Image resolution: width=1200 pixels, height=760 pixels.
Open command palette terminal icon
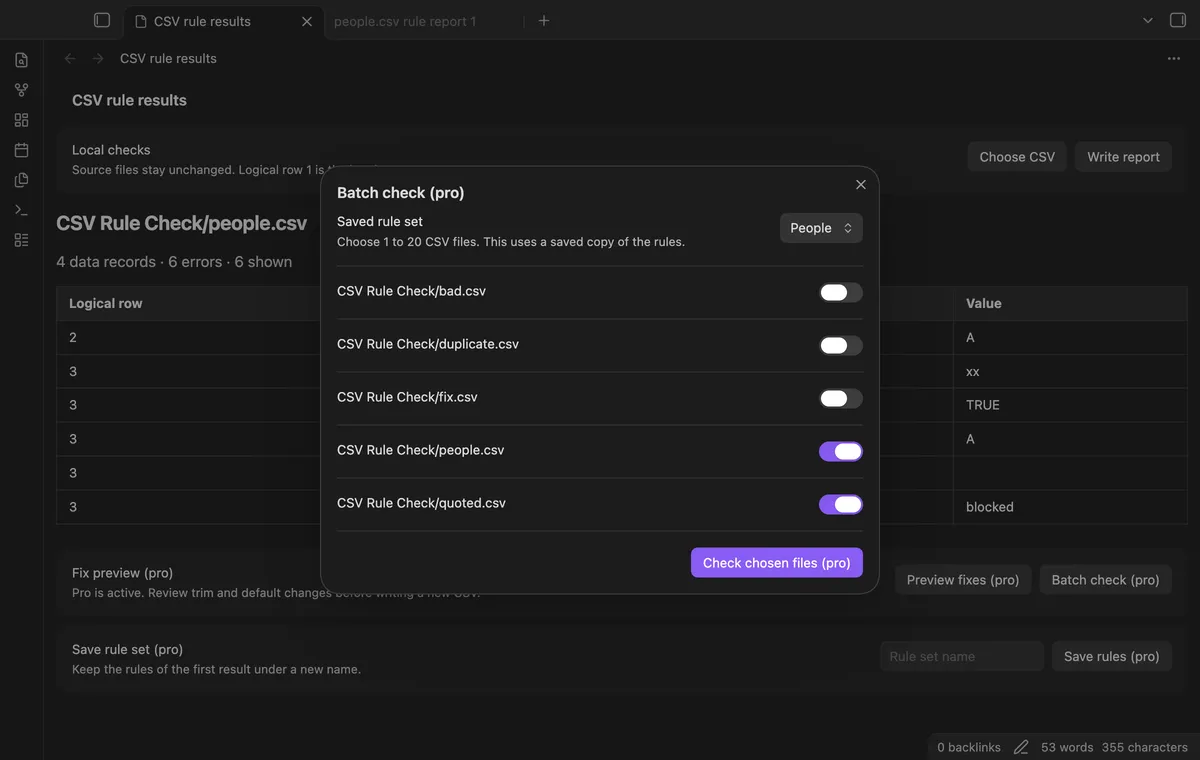(21, 210)
